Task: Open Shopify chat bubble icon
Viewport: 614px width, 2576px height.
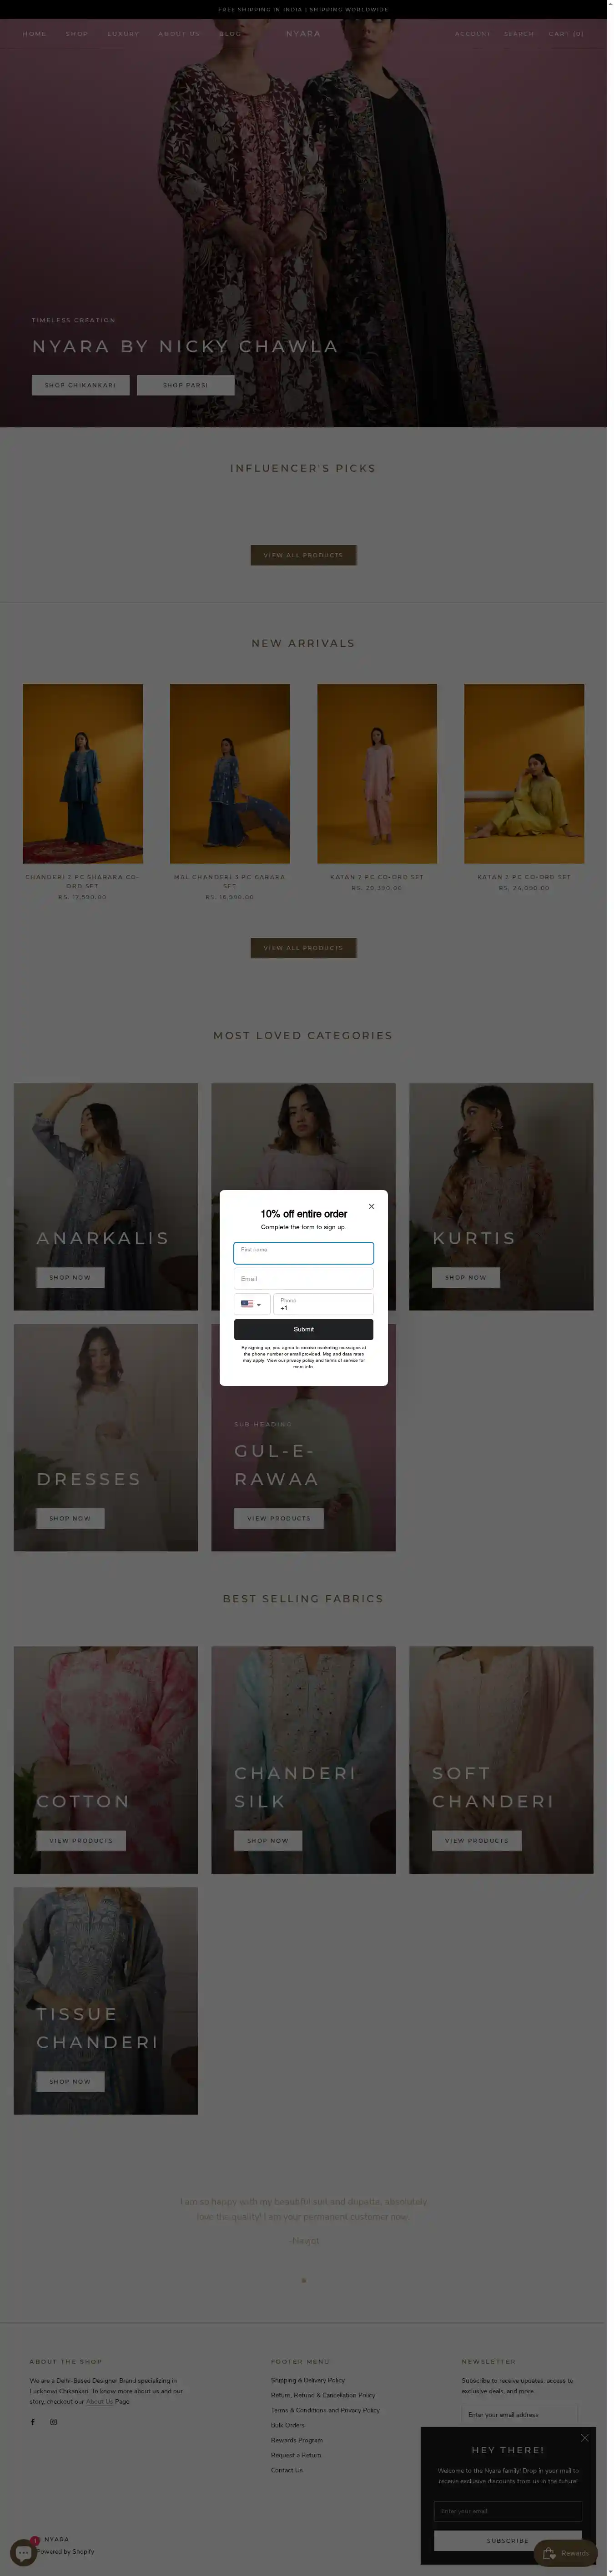Action: [22, 2552]
